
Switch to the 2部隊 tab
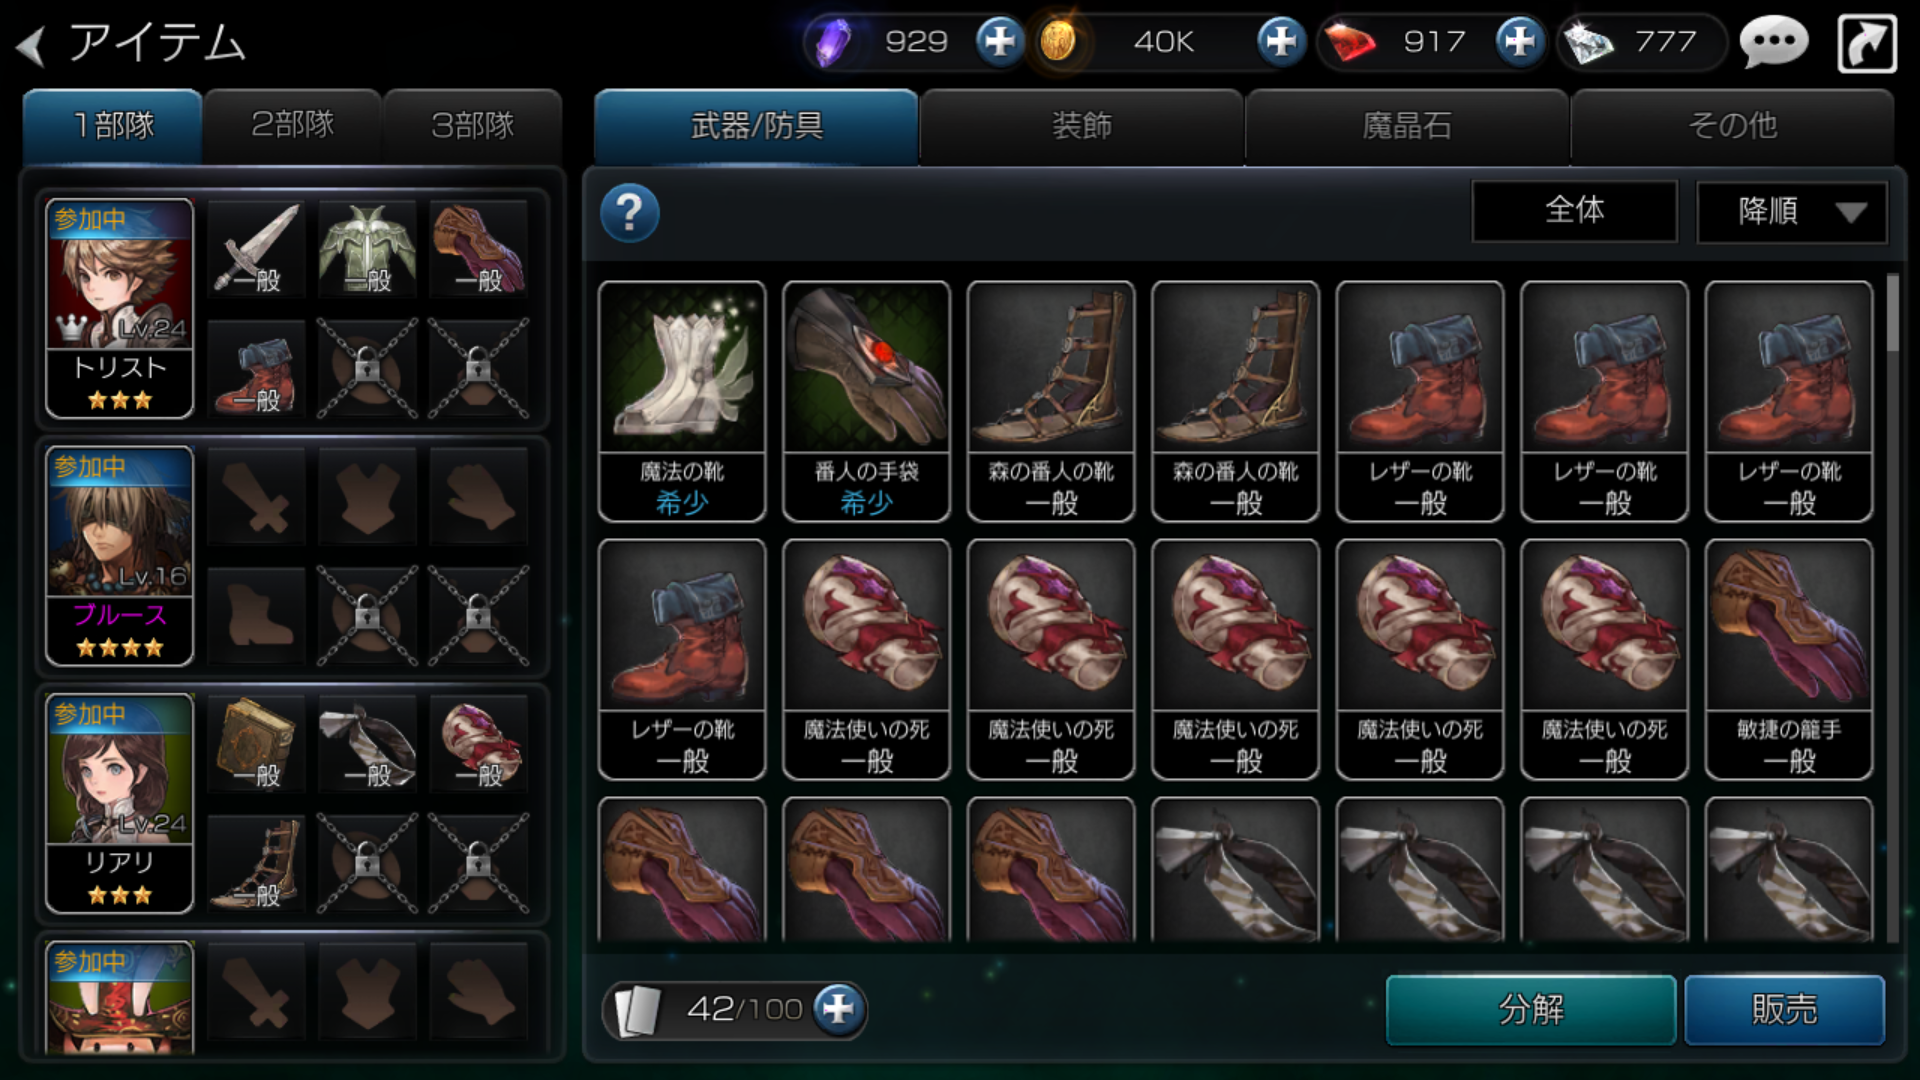pyautogui.click(x=292, y=126)
